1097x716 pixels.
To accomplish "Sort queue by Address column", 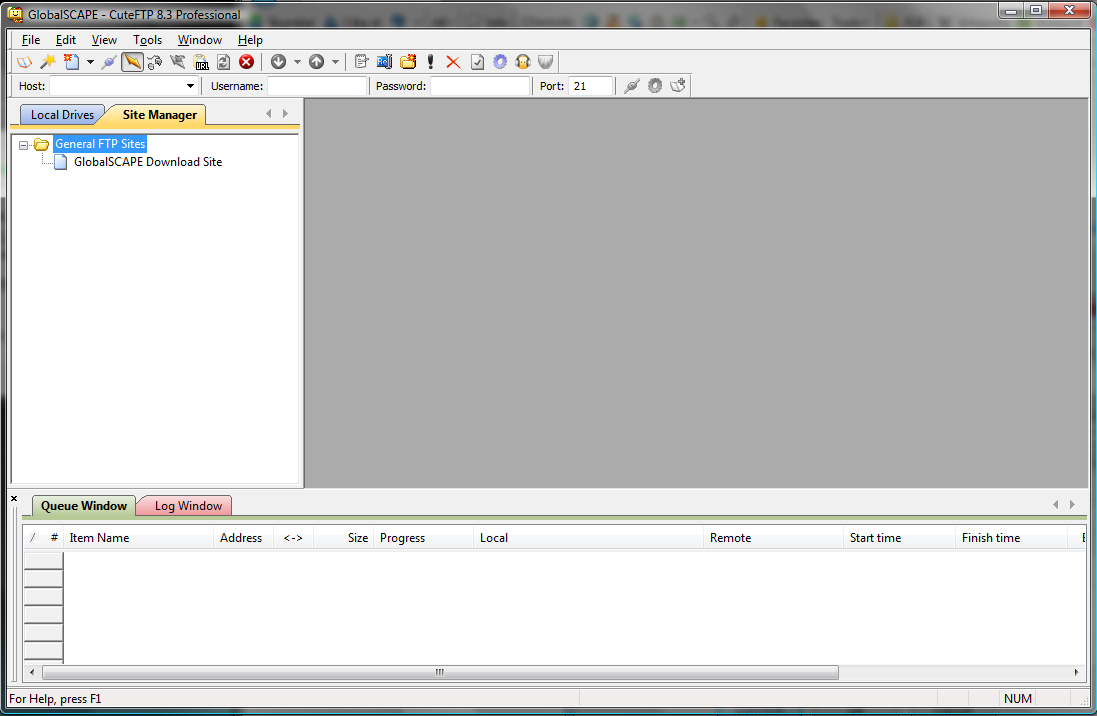I will click(243, 538).
